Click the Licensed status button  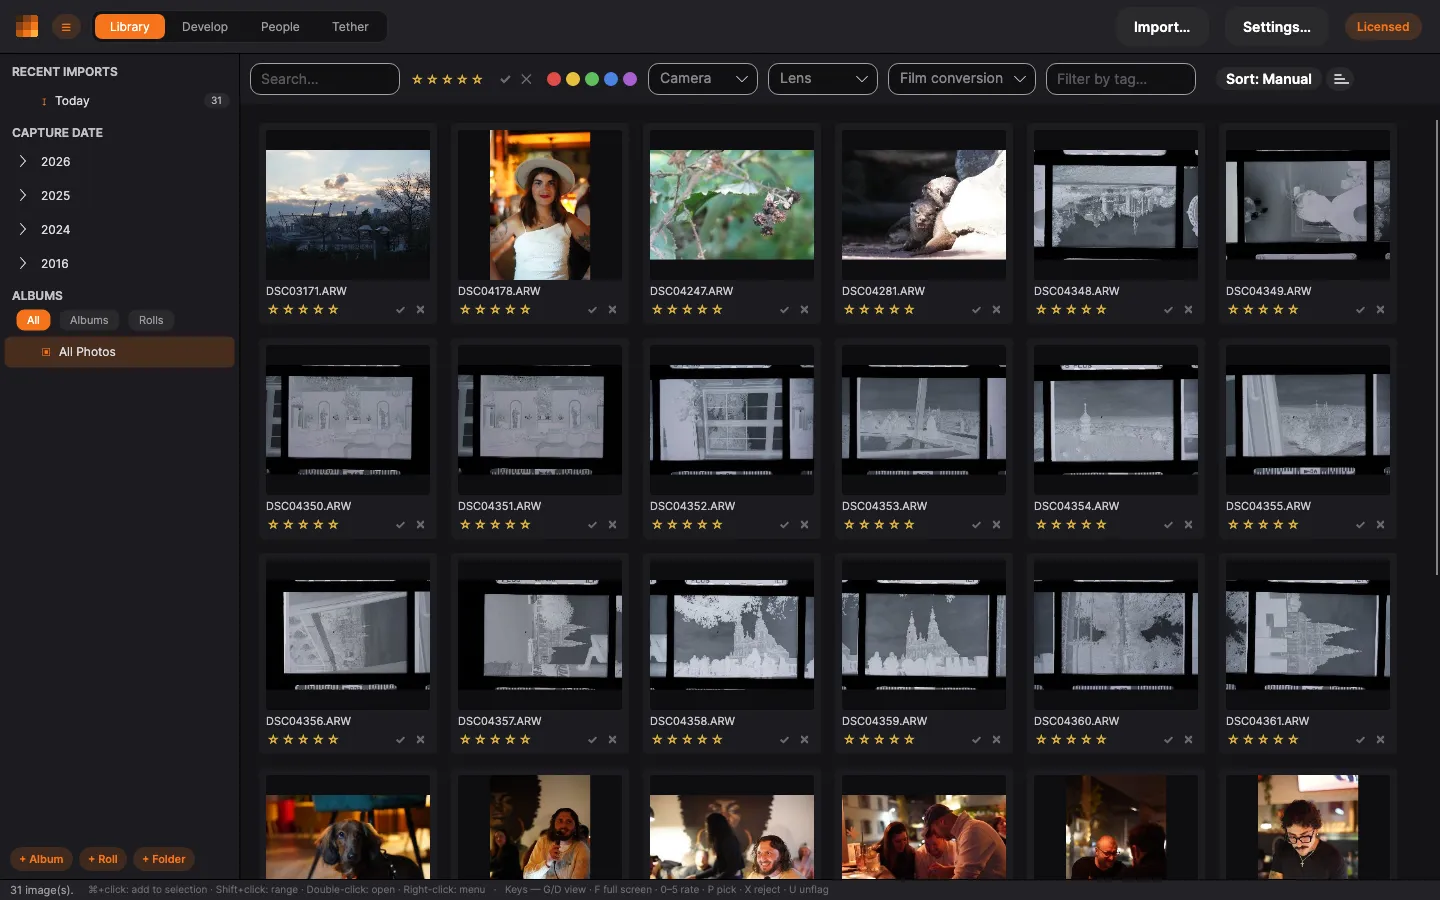pyautogui.click(x=1383, y=27)
